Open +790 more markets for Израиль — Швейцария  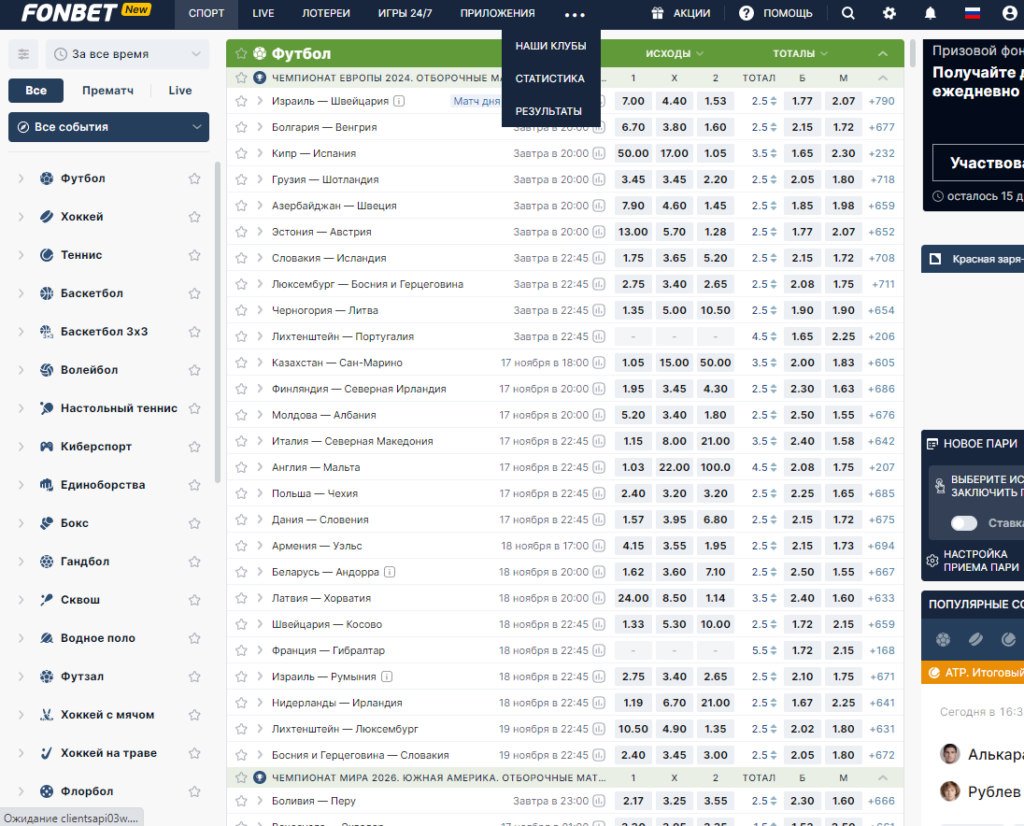pyautogui.click(x=882, y=101)
